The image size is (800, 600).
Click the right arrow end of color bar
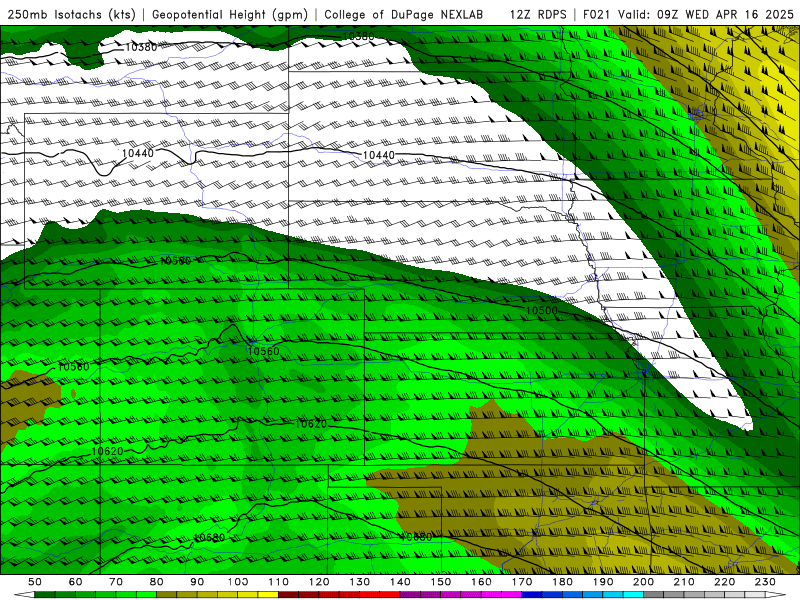click(776, 595)
